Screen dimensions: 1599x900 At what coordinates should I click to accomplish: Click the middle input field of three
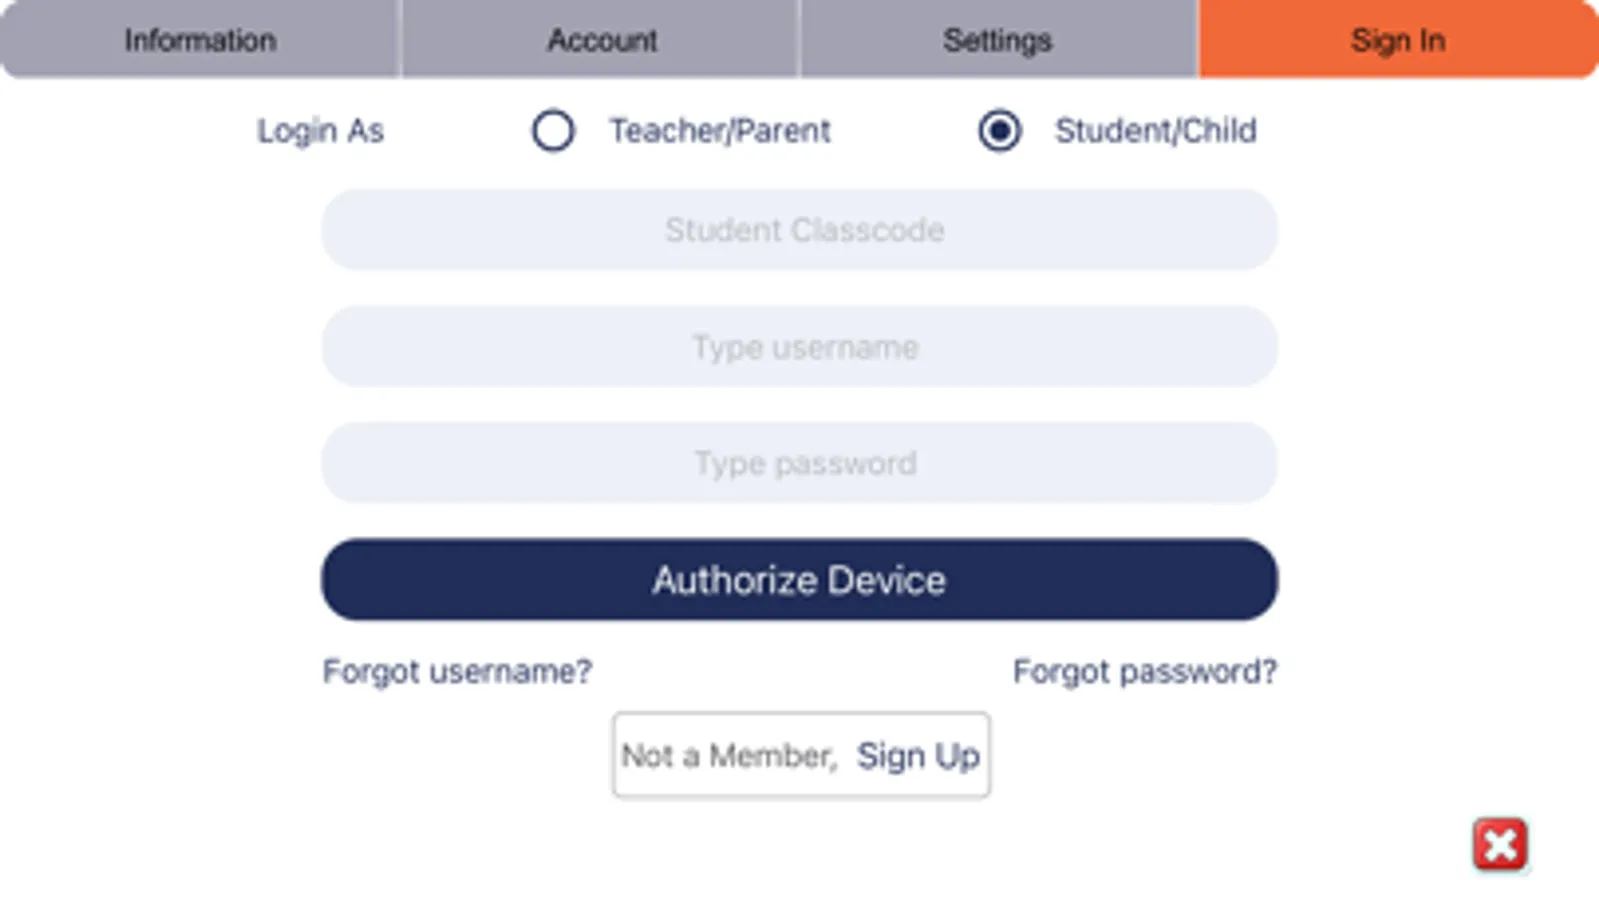click(x=799, y=347)
